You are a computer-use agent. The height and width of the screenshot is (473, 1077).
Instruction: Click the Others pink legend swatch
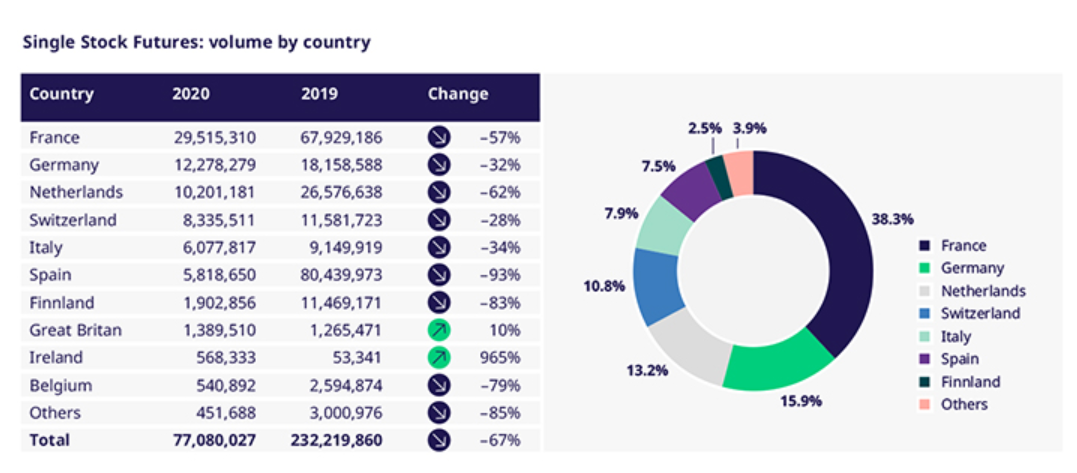[x=925, y=405]
